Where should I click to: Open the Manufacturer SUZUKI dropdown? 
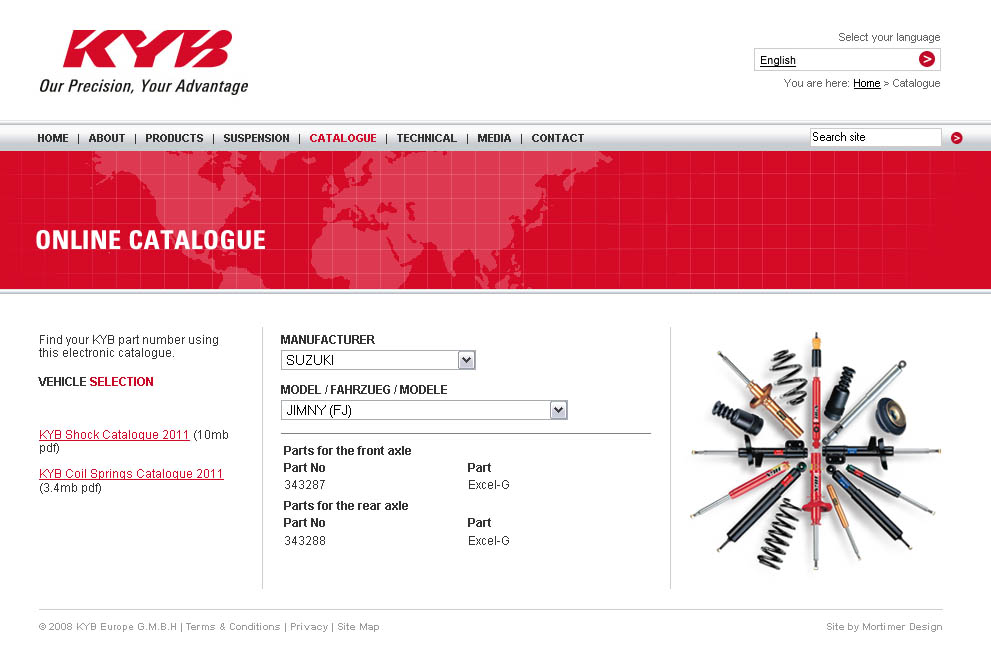coord(378,360)
